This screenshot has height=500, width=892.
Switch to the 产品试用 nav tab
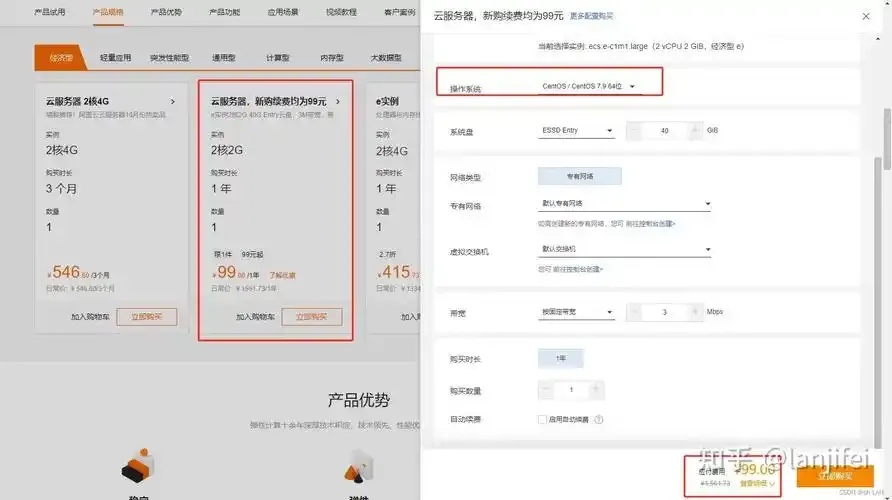click(49, 12)
